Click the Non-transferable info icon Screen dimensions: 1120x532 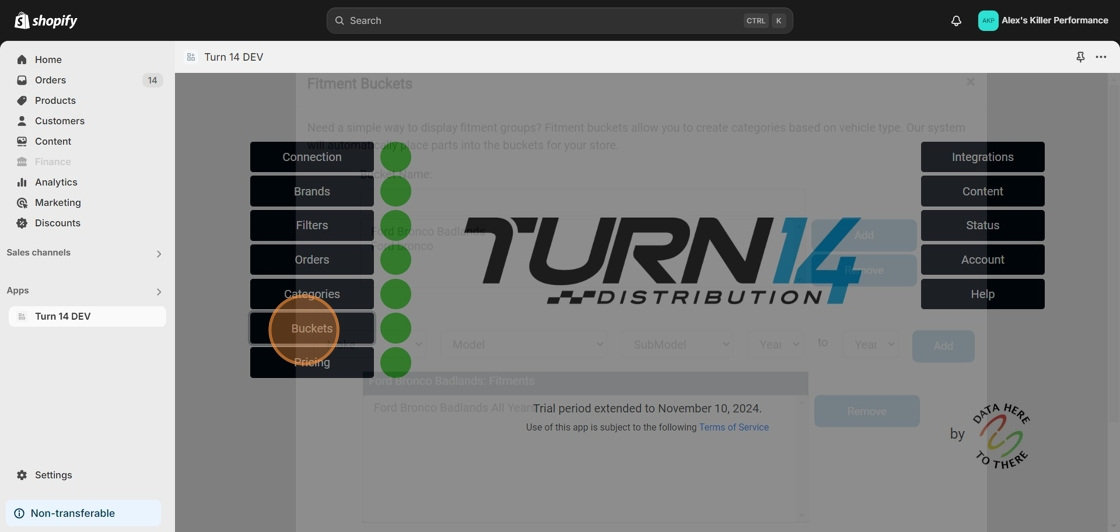pyautogui.click(x=19, y=513)
